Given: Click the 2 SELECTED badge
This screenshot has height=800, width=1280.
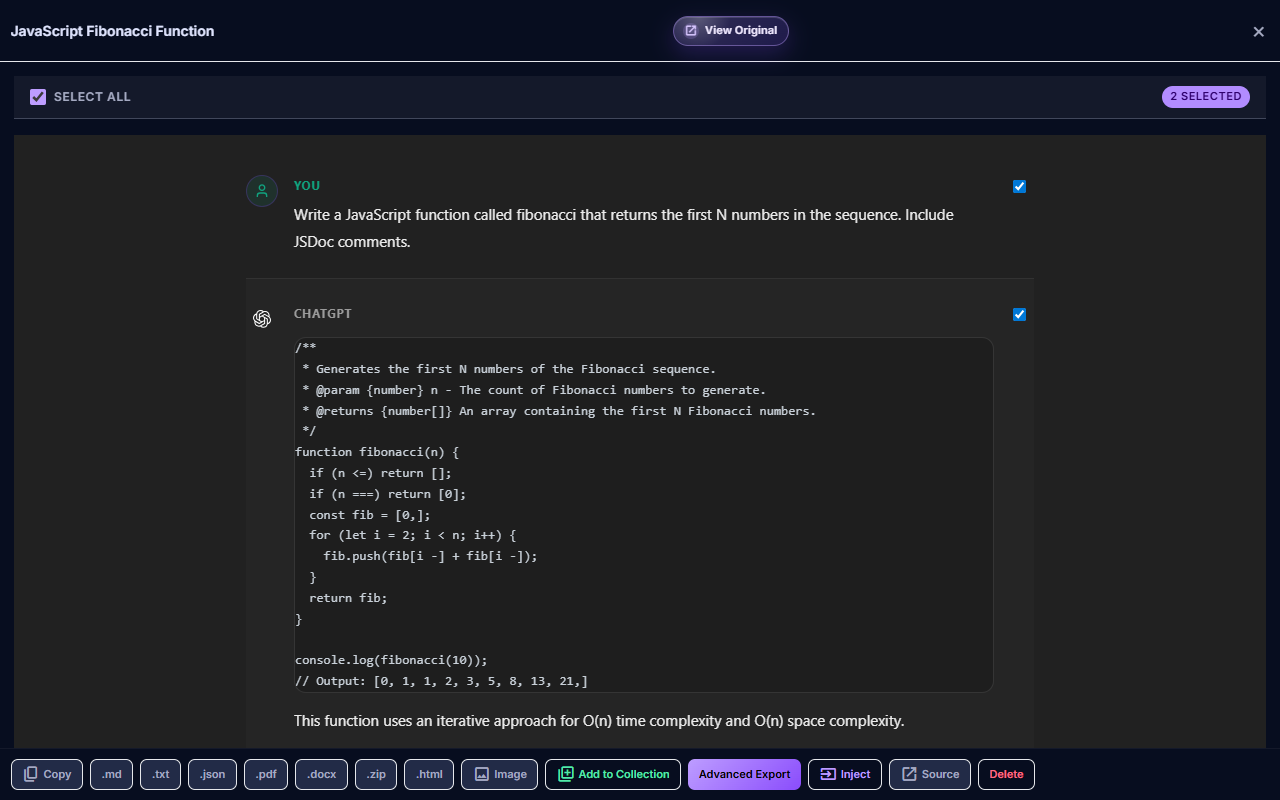Looking at the screenshot, I should coord(1206,96).
